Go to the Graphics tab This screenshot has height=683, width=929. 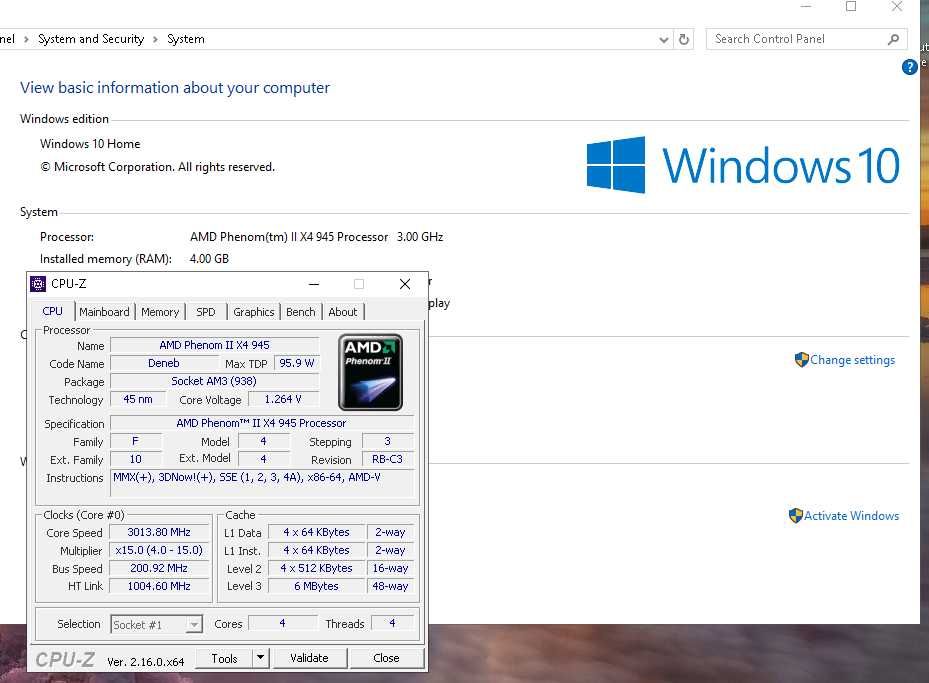point(254,312)
